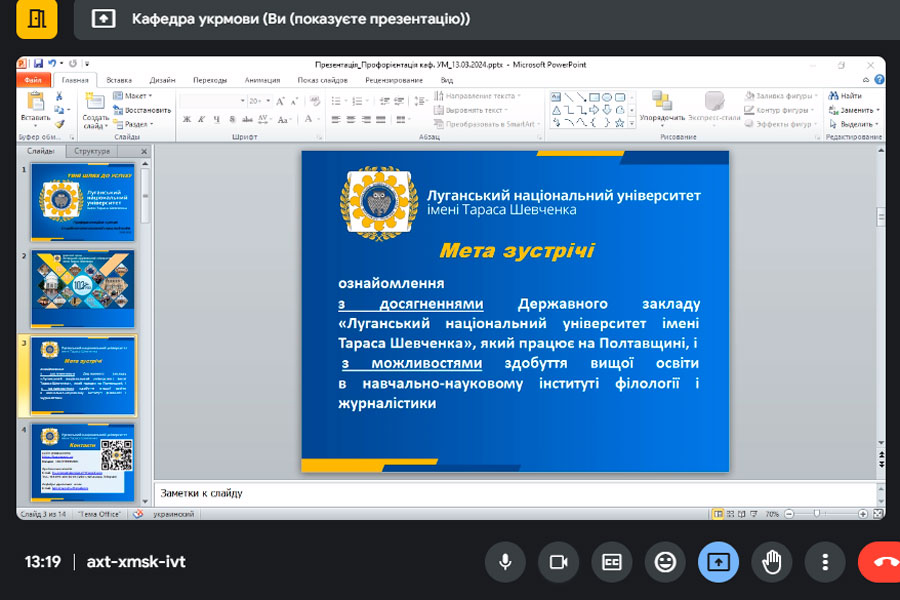Click the Упорядочить arrange icon
The width and height of the screenshot is (900, 600).
click(x=662, y=106)
